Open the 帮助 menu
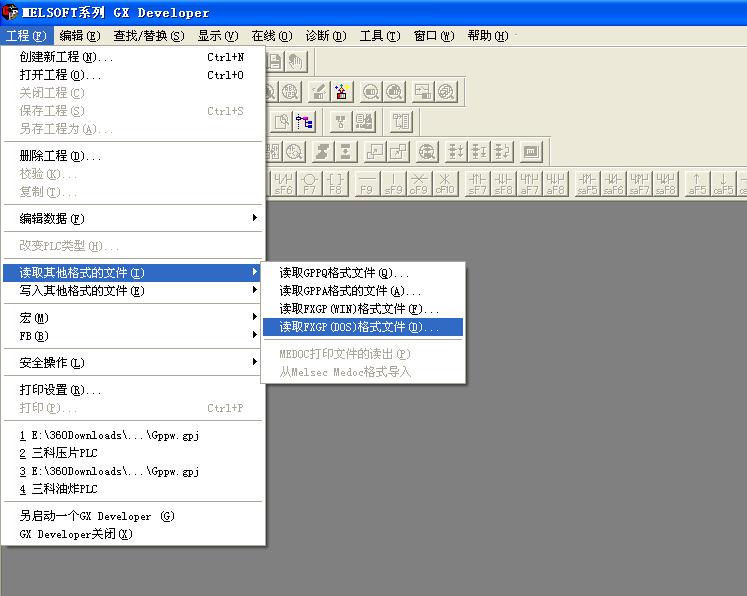This screenshot has width=747, height=596. [487, 36]
